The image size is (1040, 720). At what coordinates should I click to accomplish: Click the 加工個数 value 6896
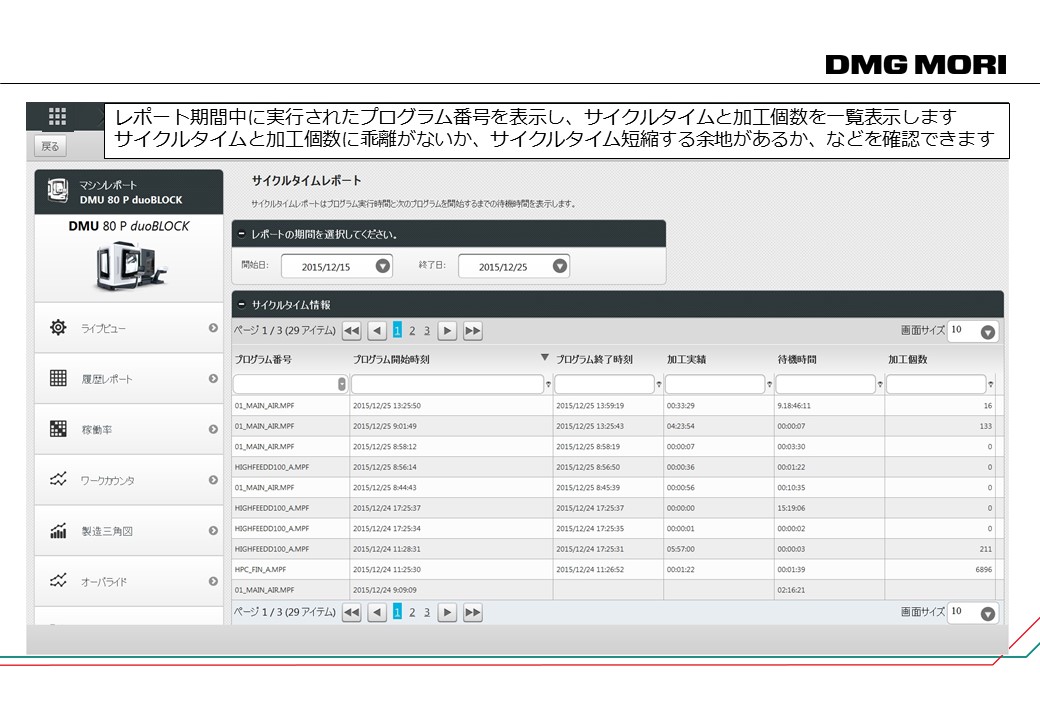pos(984,570)
